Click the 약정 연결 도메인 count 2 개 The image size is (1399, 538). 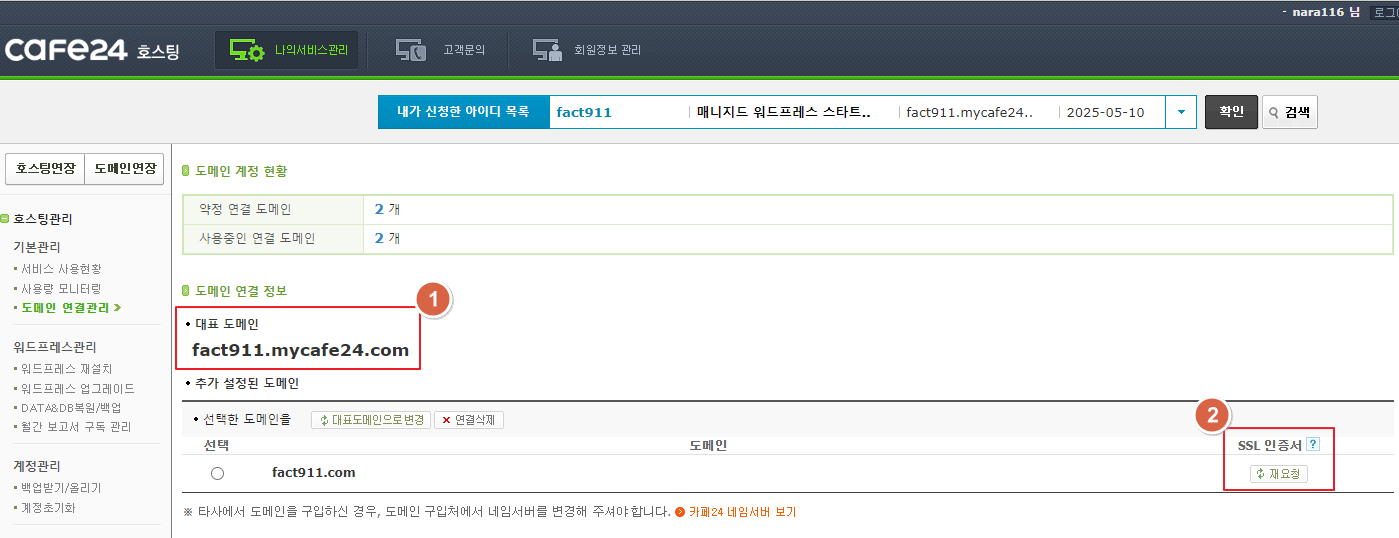[387, 209]
